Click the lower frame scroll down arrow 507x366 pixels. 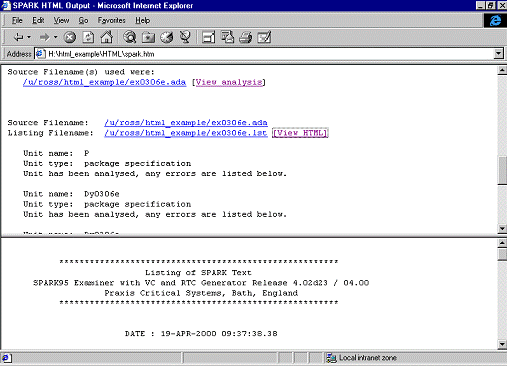coord(502,344)
